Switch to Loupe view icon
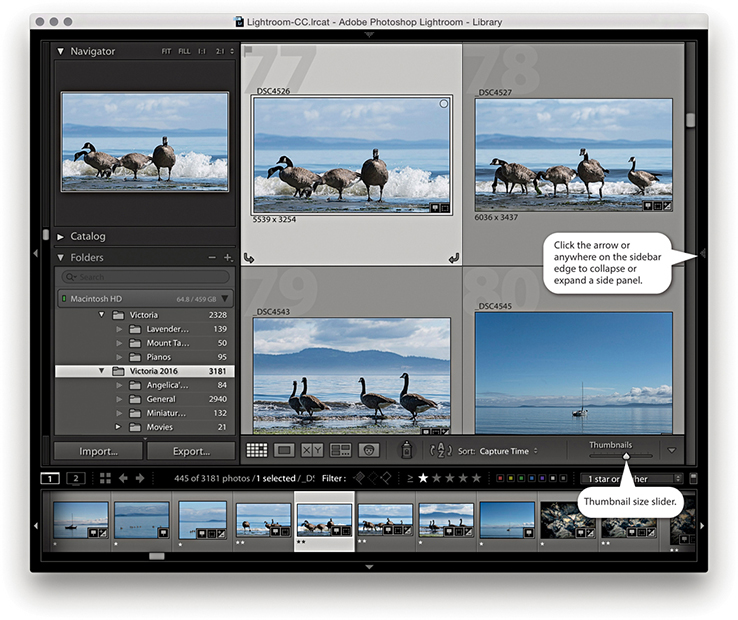 pyautogui.click(x=284, y=451)
